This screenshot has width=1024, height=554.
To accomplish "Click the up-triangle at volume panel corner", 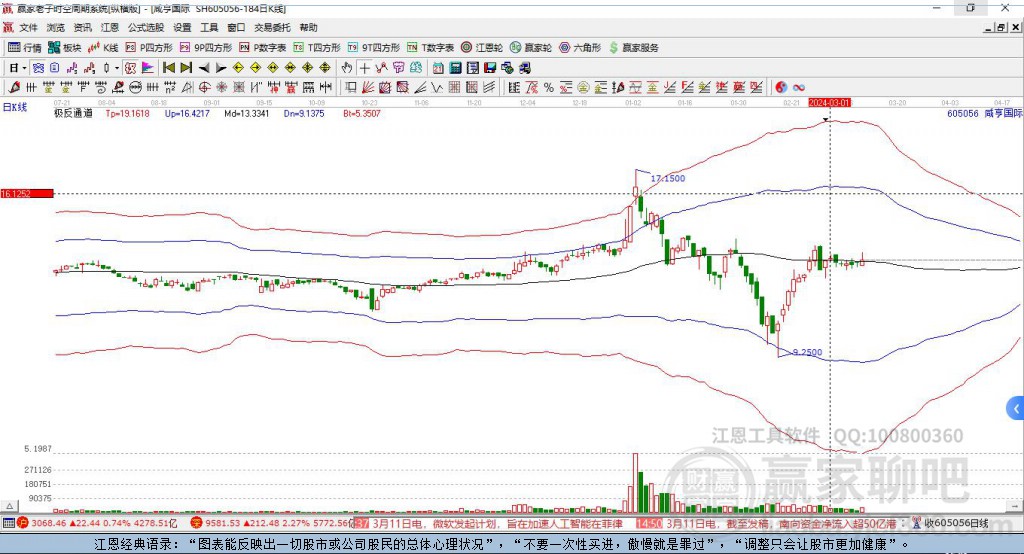I will (x=9, y=506).
